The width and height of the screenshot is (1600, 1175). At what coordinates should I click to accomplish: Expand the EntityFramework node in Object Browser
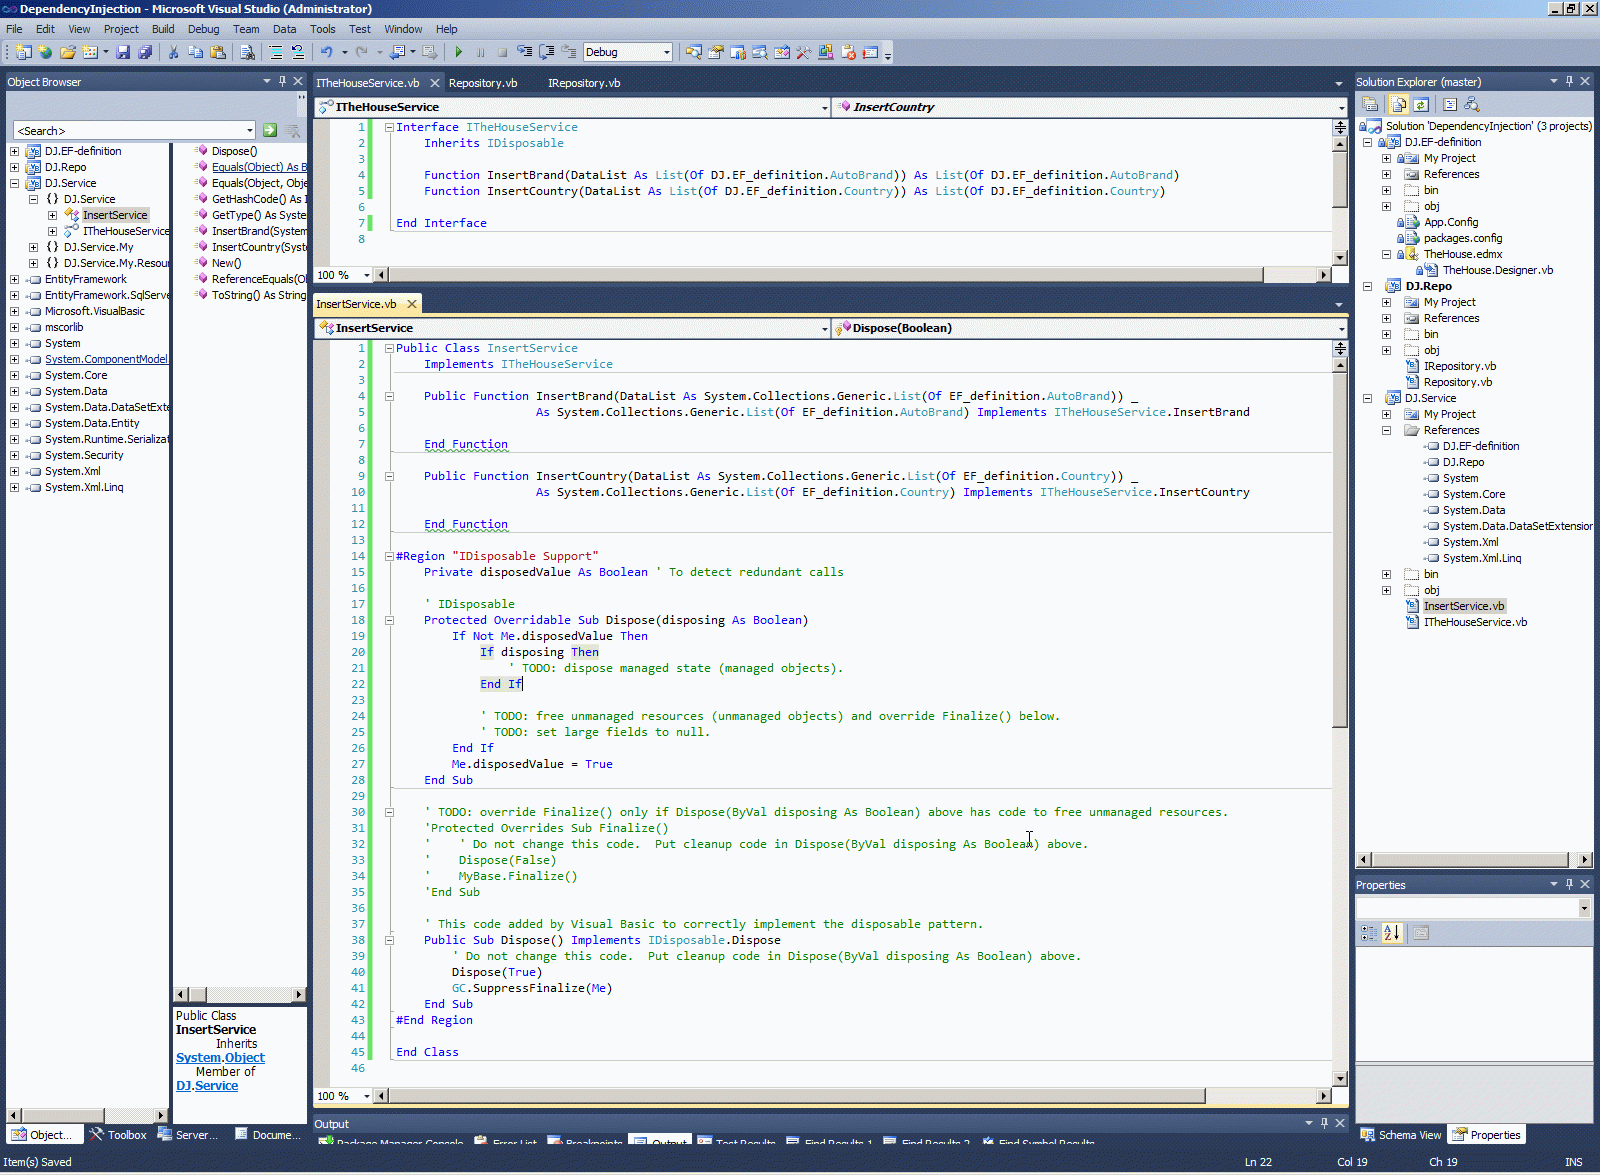click(14, 279)
